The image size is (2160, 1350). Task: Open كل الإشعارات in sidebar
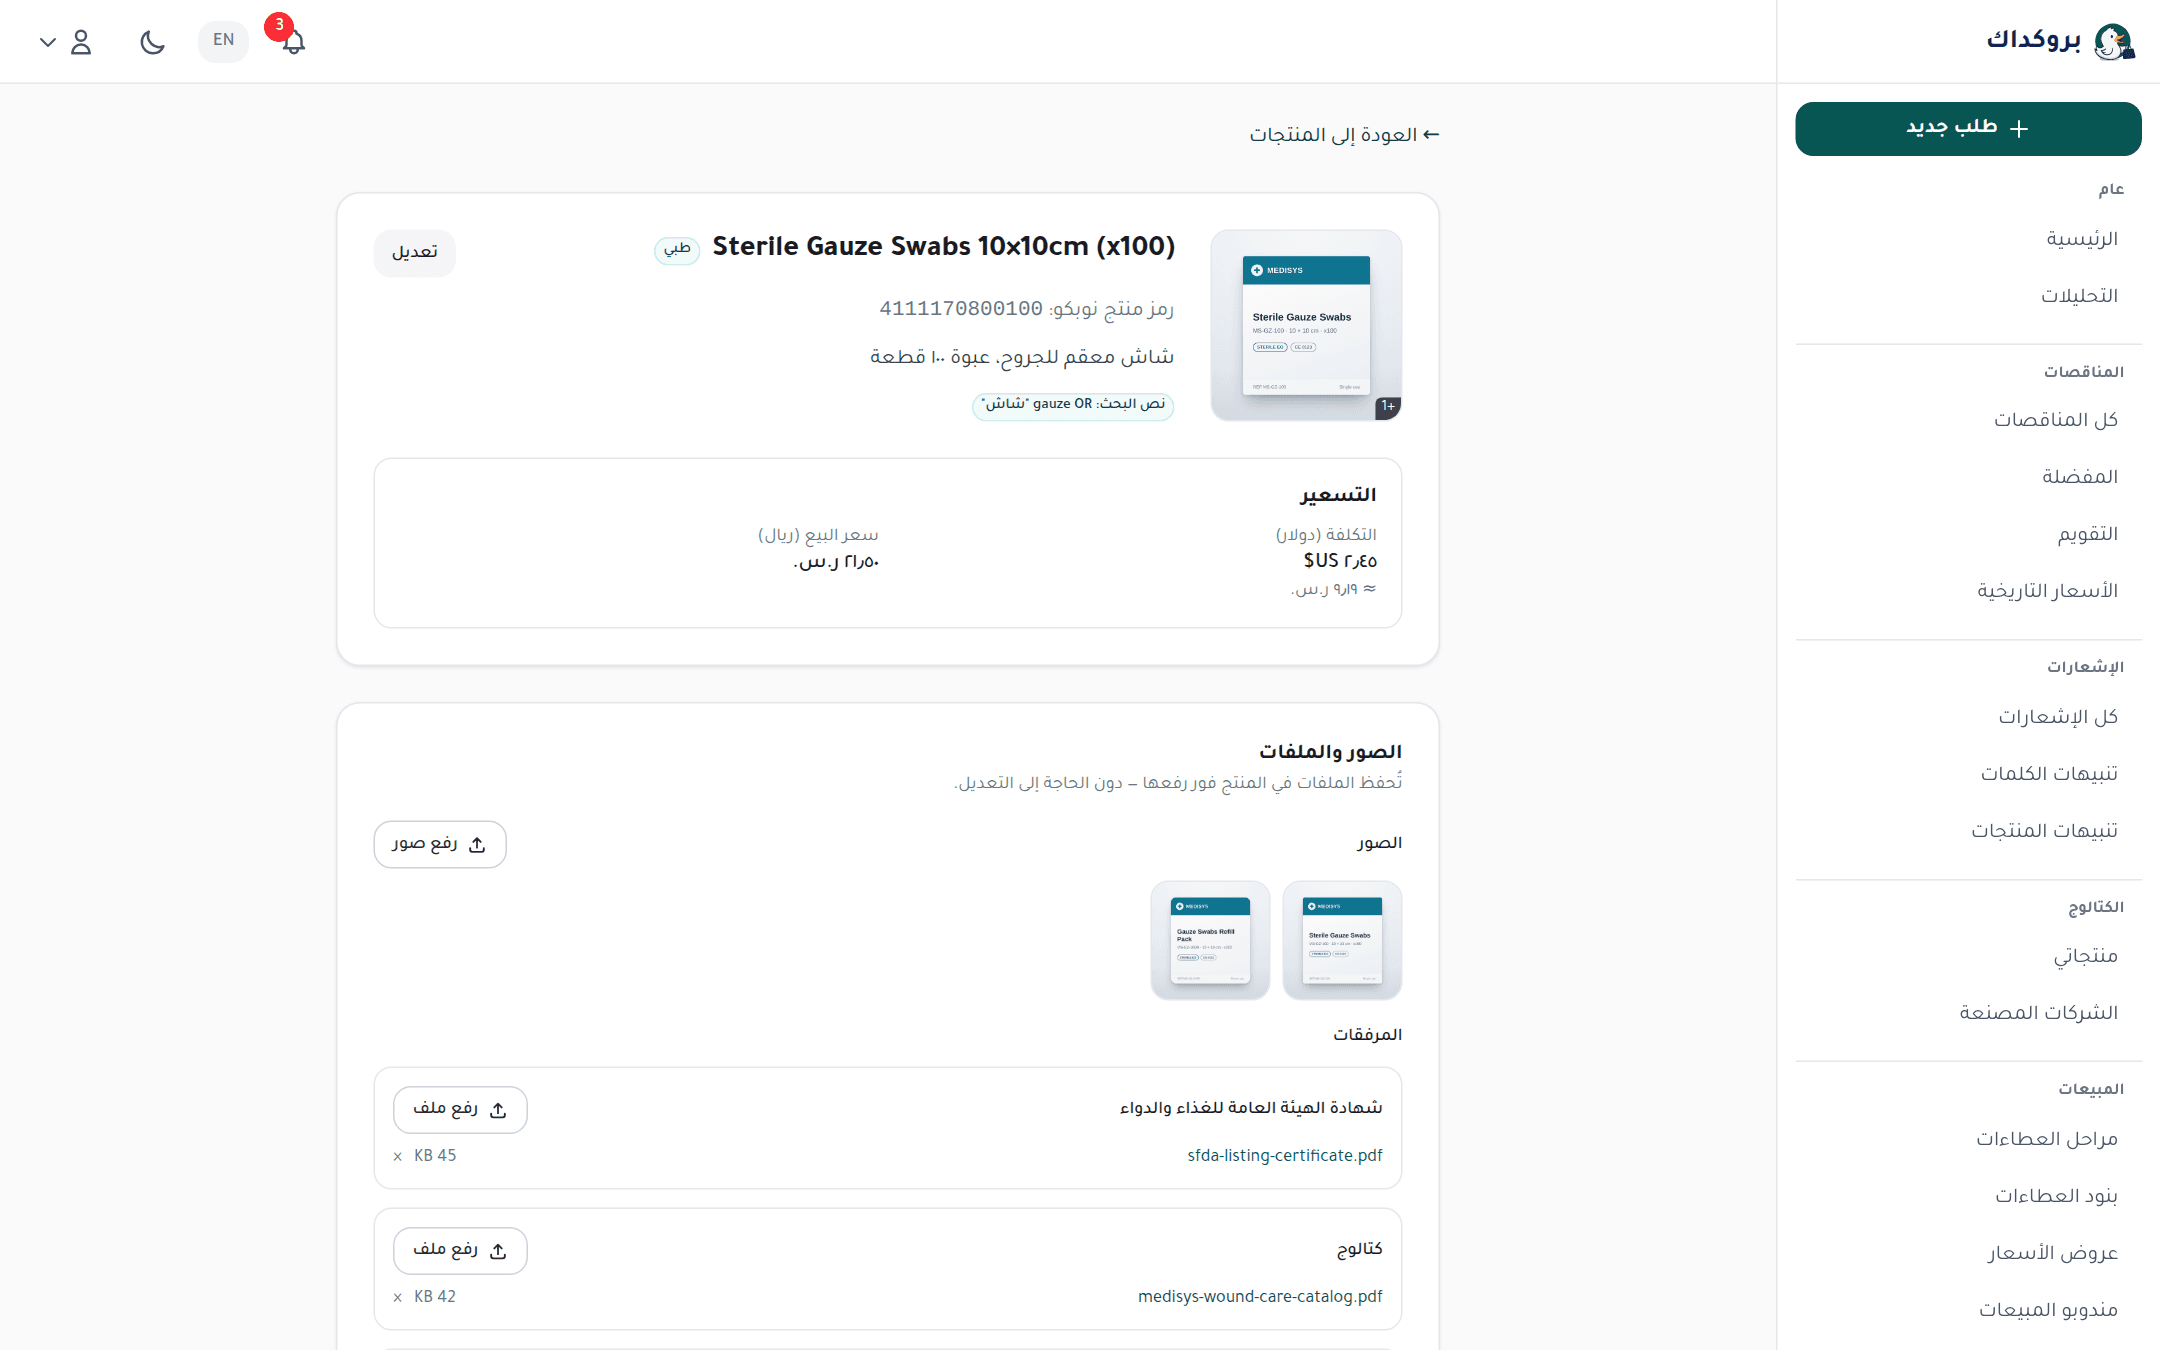[2058, 717]
